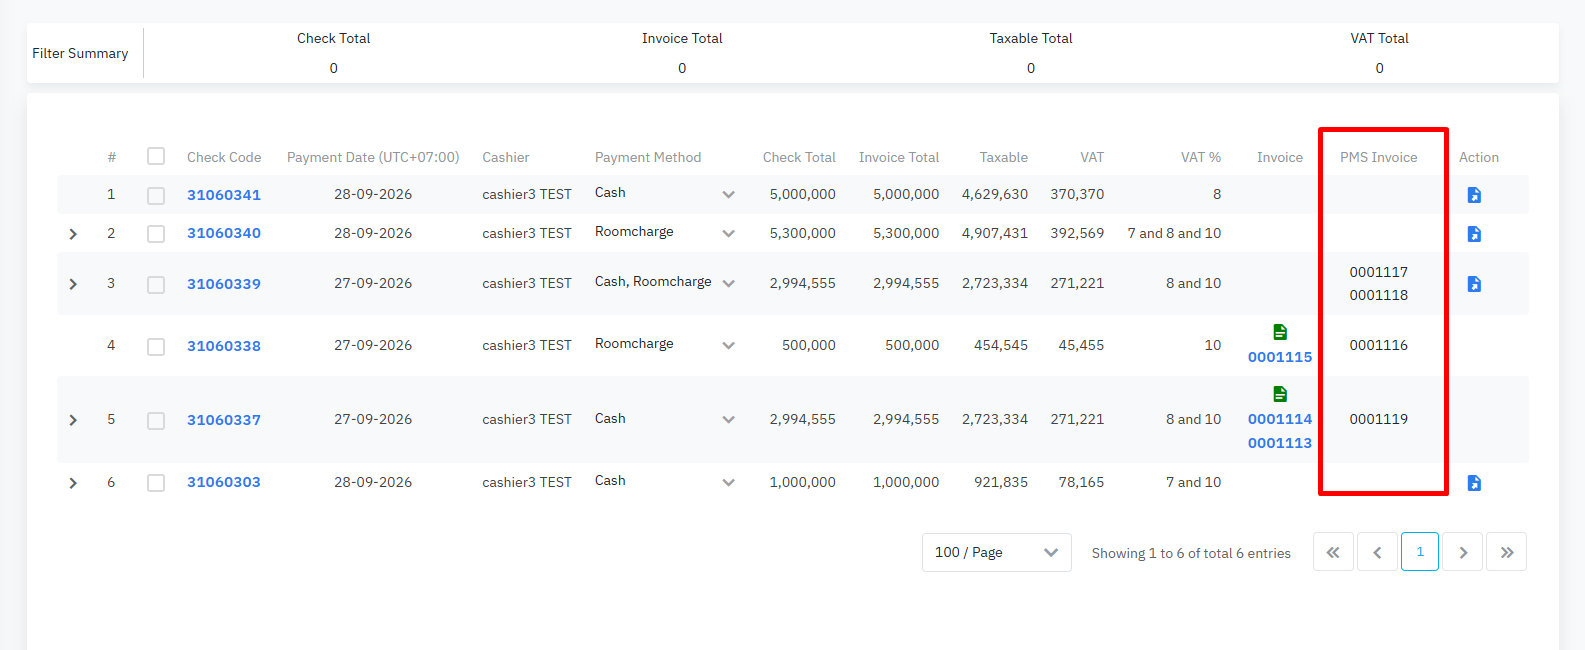
Task: Select checkbox for check 31060340
Action: click(x=156, y=234)
